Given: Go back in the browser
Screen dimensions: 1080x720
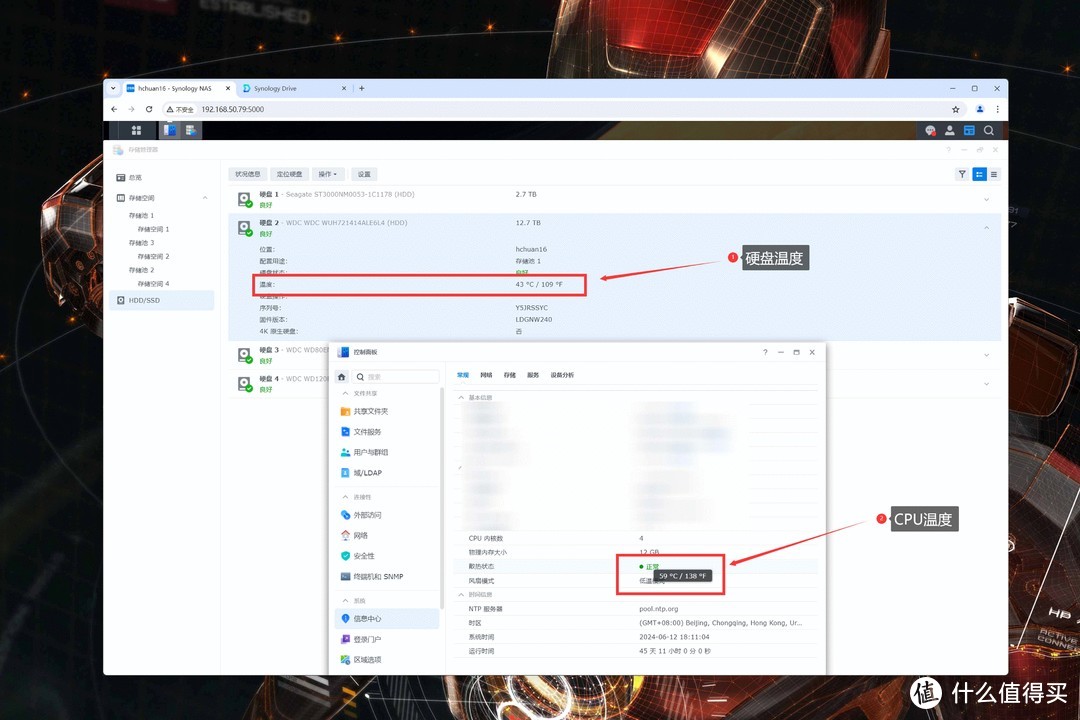Looking at the screenshot, I should 114,110.
